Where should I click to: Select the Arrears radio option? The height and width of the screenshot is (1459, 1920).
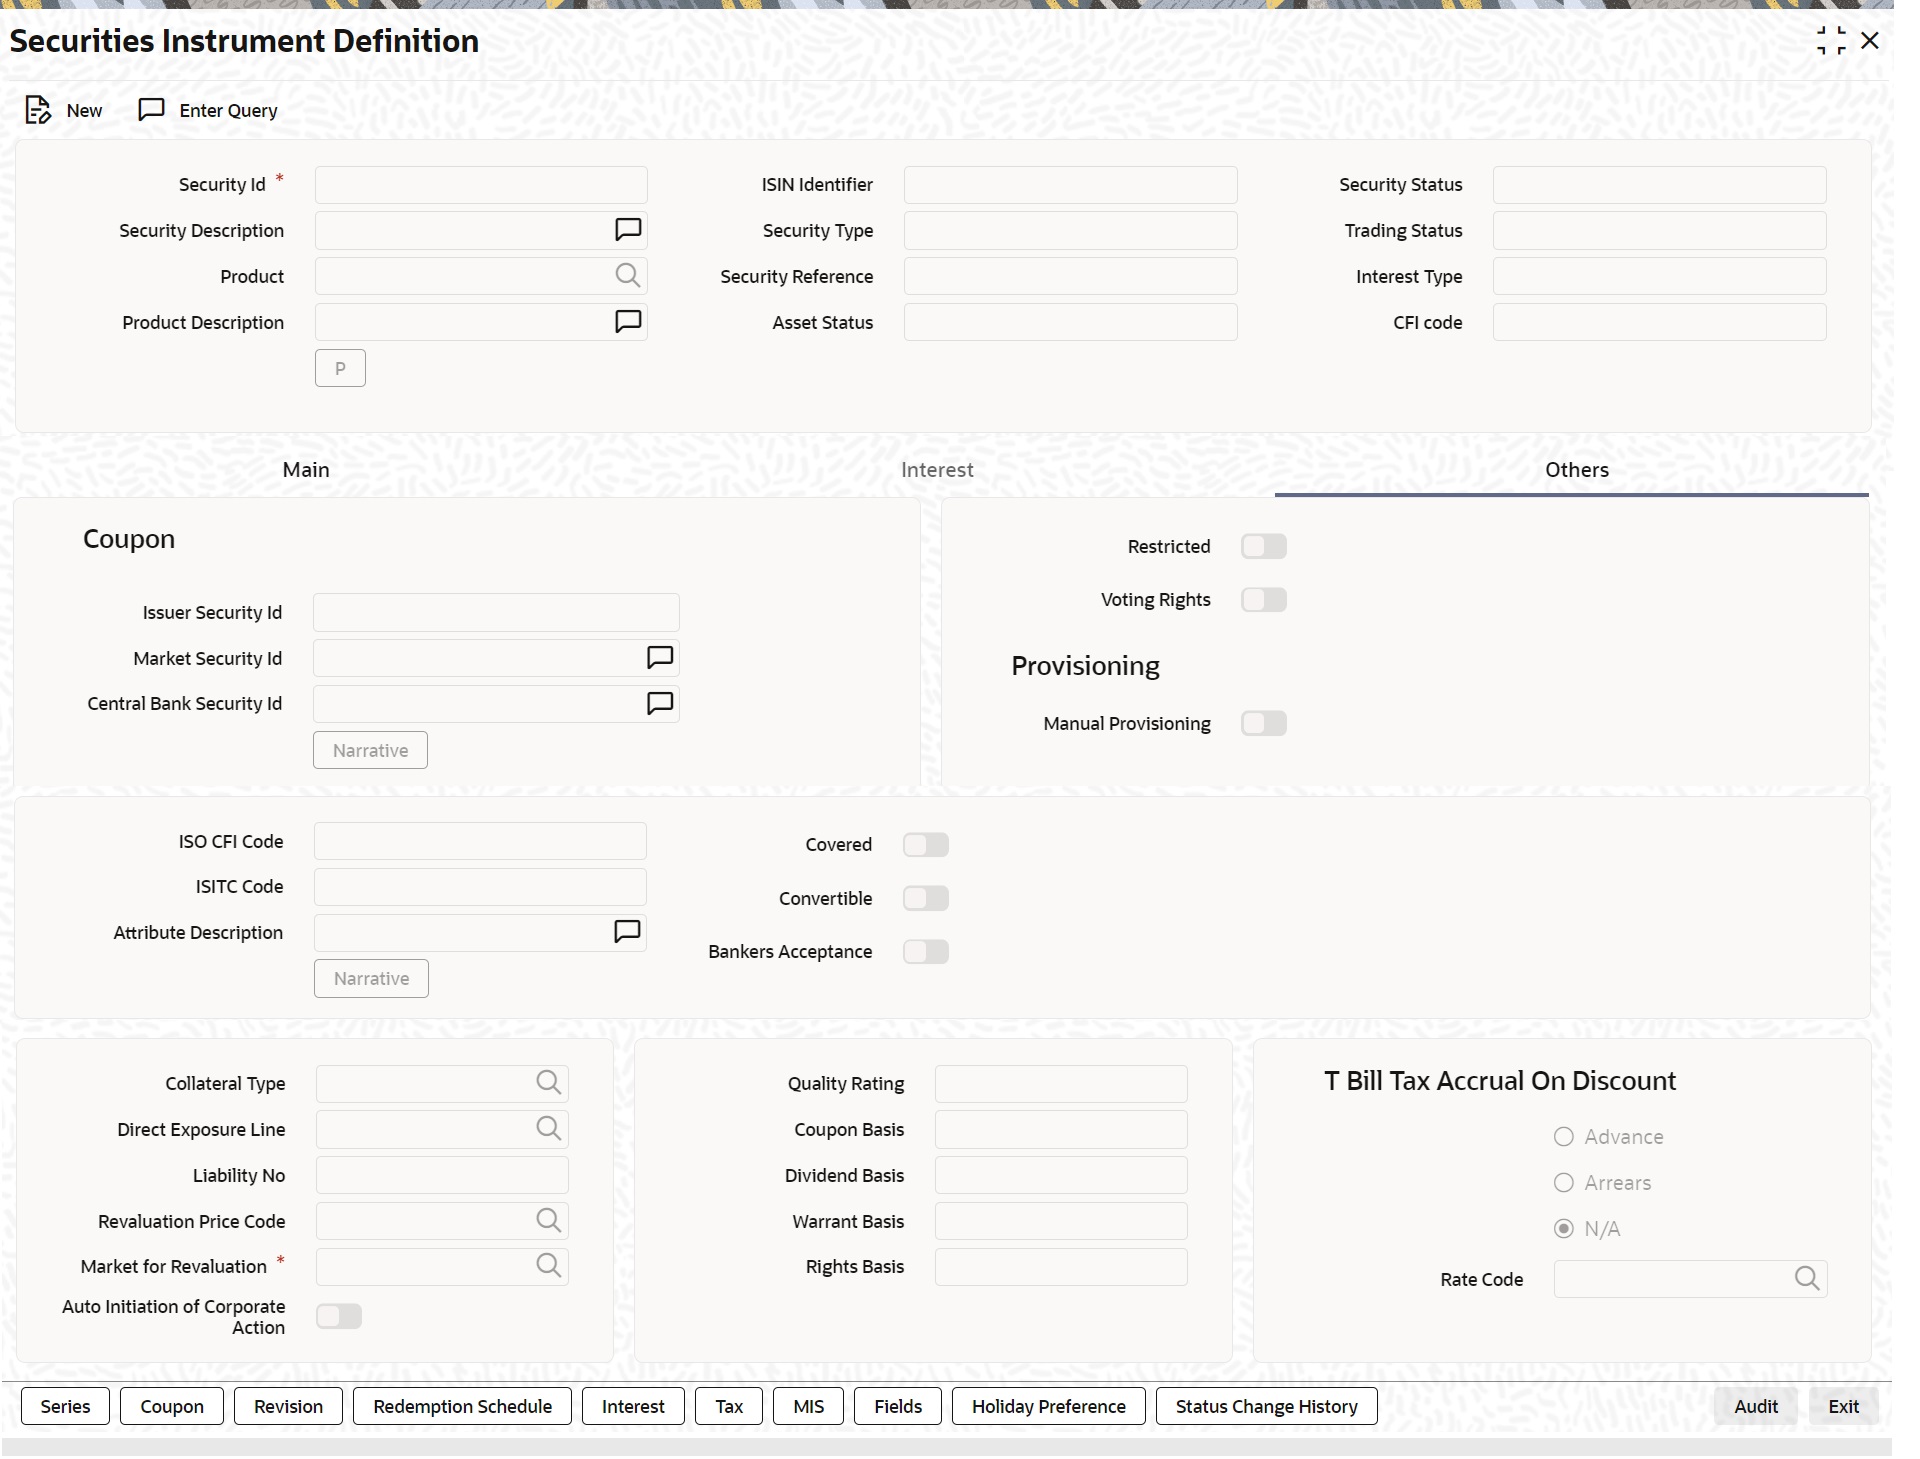click(x=1563, y=1182)
